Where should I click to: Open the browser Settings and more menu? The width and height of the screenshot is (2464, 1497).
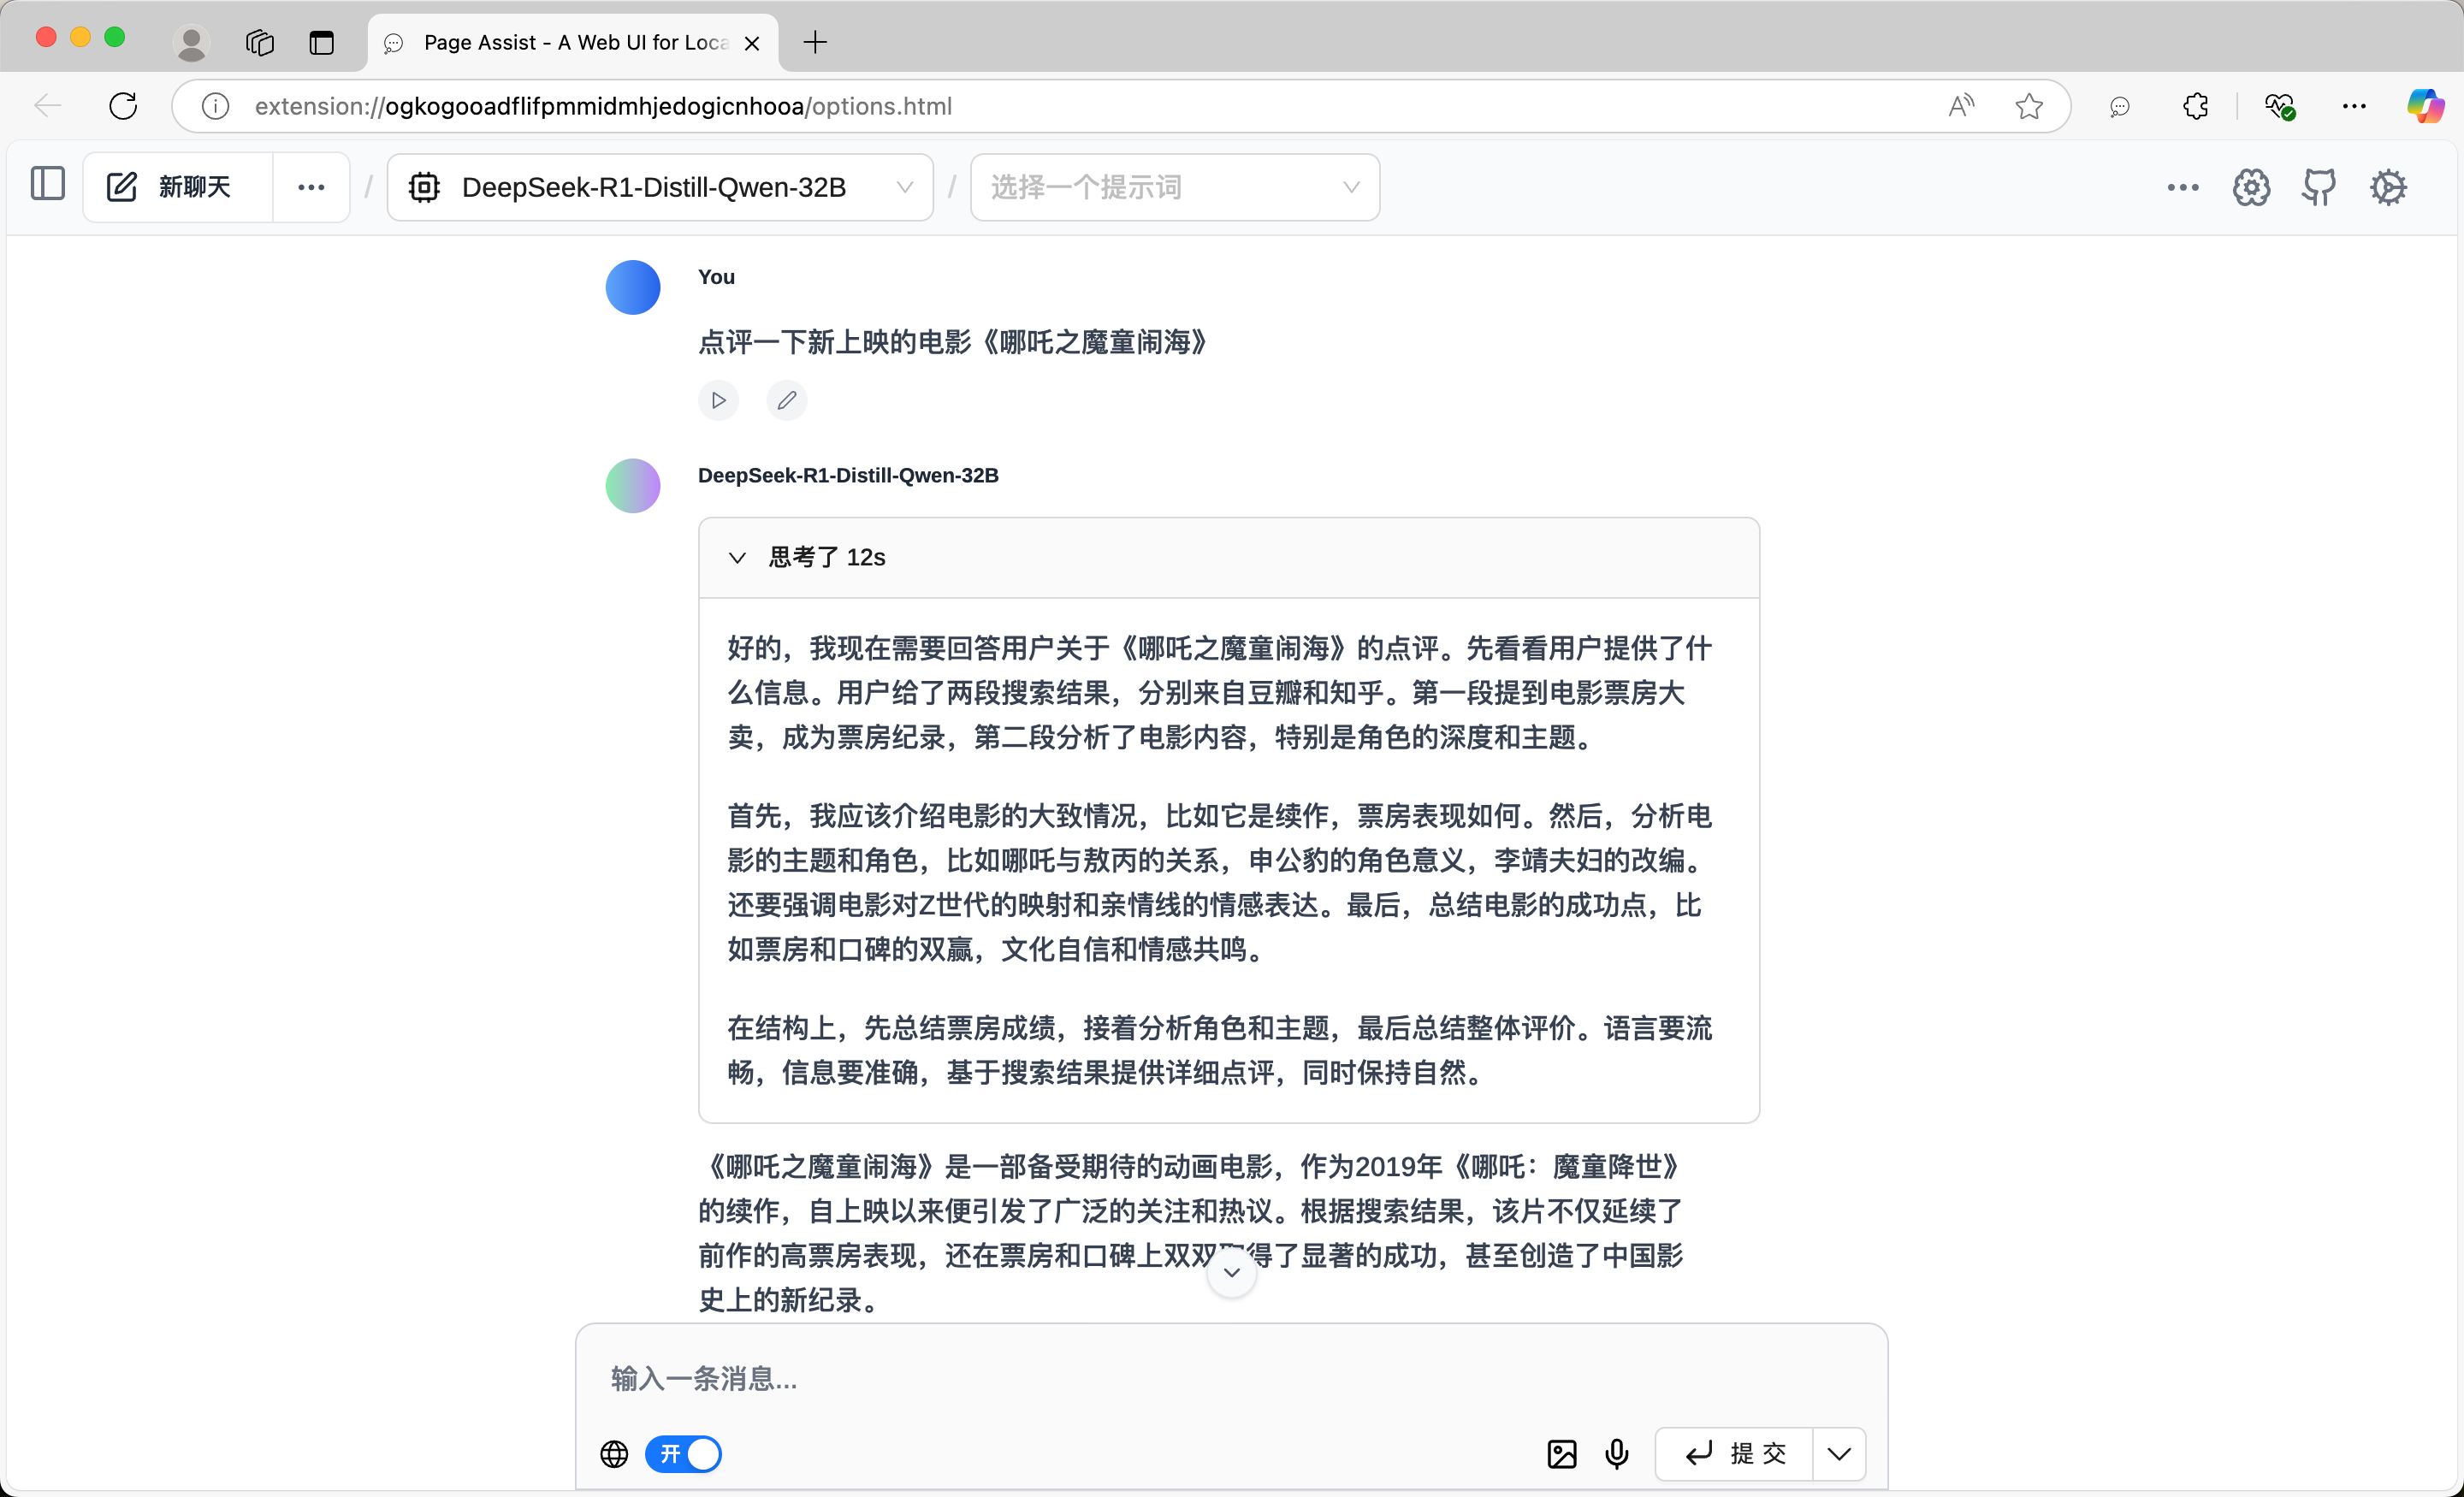point(2354,106)
